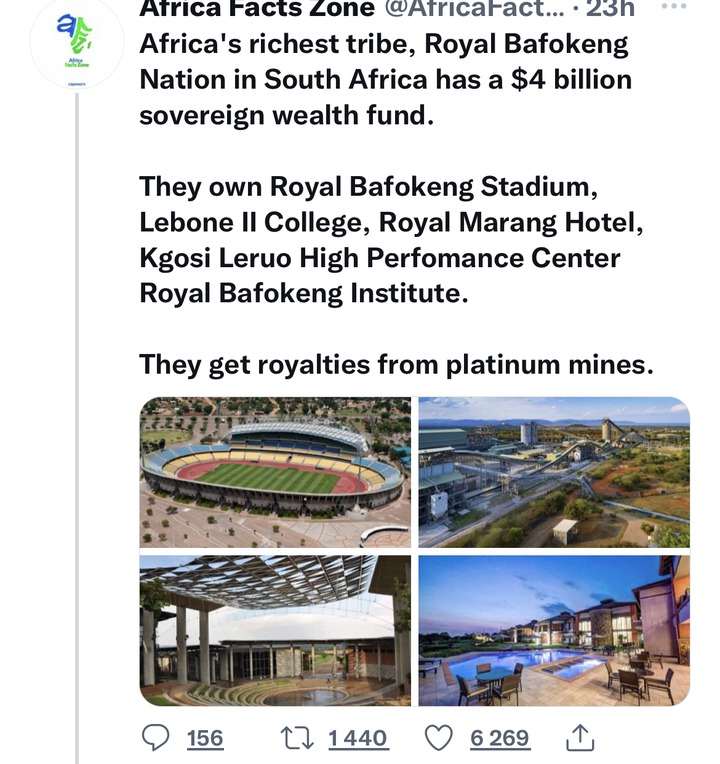Select the tweet text about Royal Bafokeng Nation
This screenshot has width=720, height=764.
click(x=385, y=79)
